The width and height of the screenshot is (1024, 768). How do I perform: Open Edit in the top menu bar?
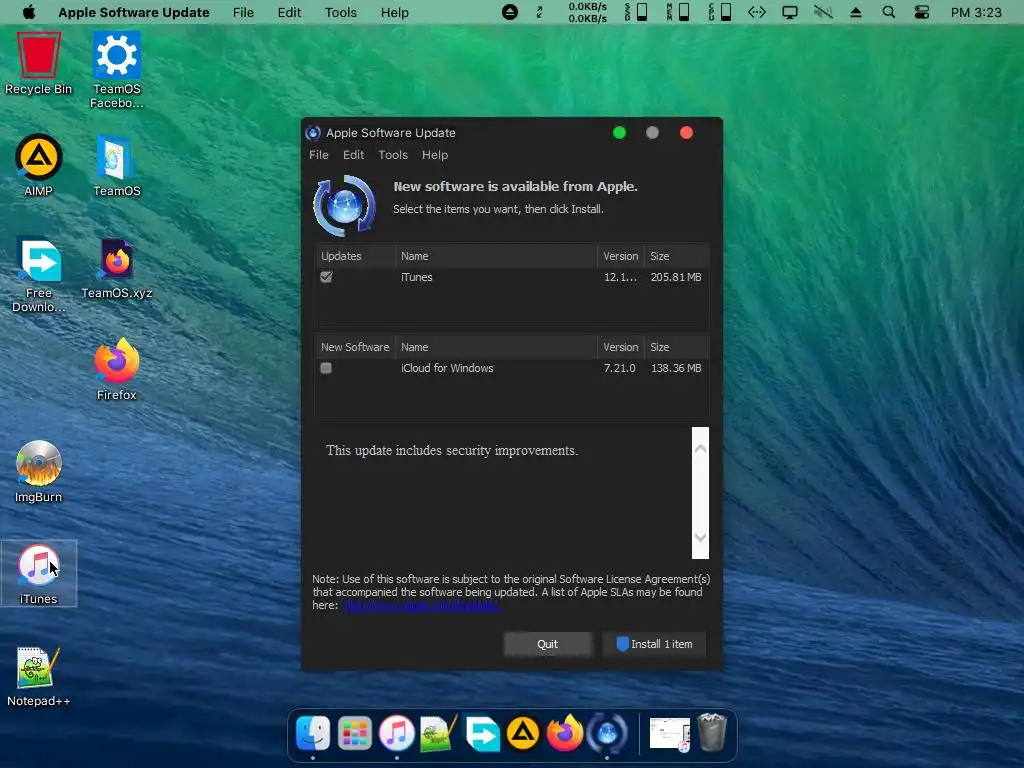point(289,12)
